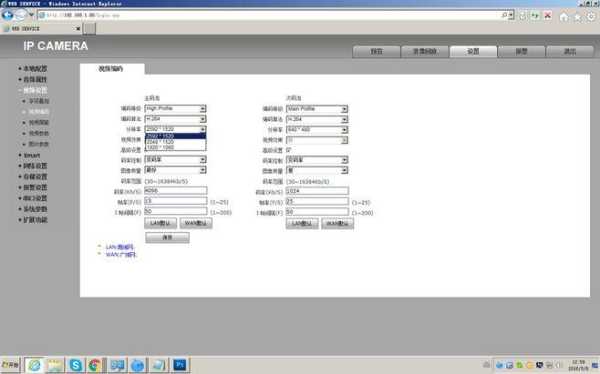Open the browser tools gear icon
The width and height of the screenshot is (600, 374).
coord(591,16)
